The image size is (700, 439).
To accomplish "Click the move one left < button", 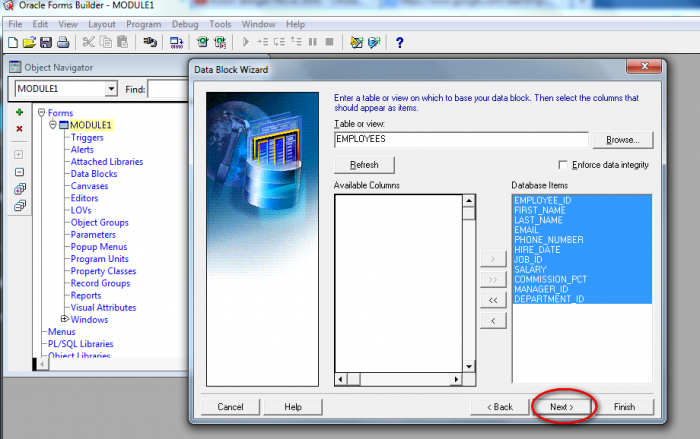I will coord(493,321).
